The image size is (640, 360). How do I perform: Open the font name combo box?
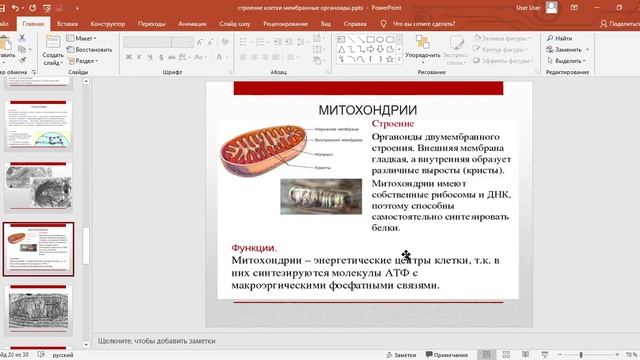click(147, 42)
